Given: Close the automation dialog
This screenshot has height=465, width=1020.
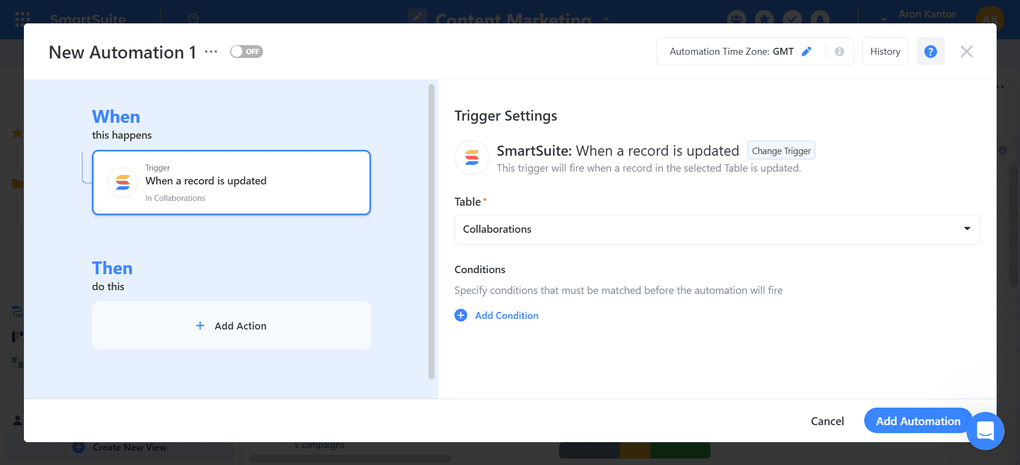Looking at the screenshot, I should click(x=967, y=51).
